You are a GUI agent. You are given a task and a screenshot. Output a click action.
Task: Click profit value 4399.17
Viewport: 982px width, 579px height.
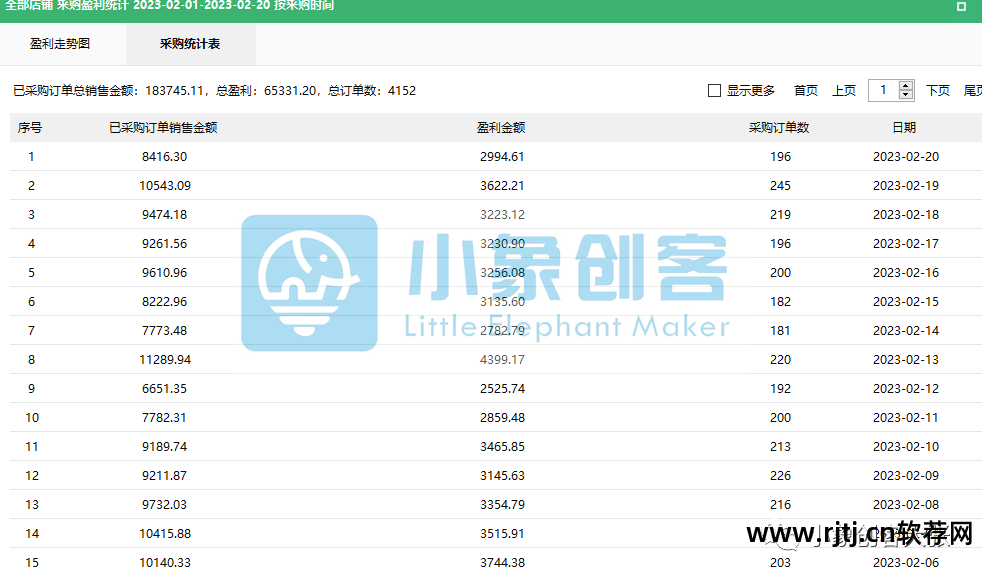point(502,360)
